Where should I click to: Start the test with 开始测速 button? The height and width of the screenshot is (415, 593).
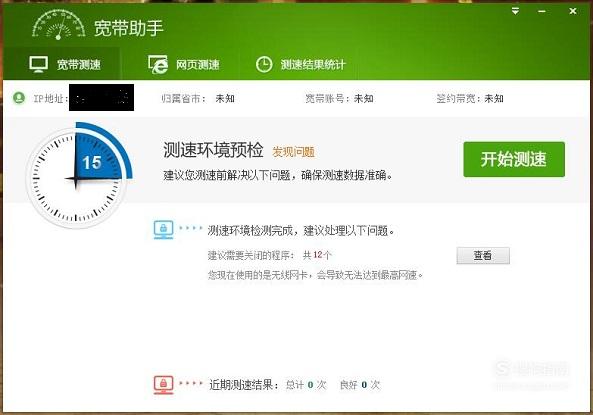pyautogui.click(x=514, y=159)
